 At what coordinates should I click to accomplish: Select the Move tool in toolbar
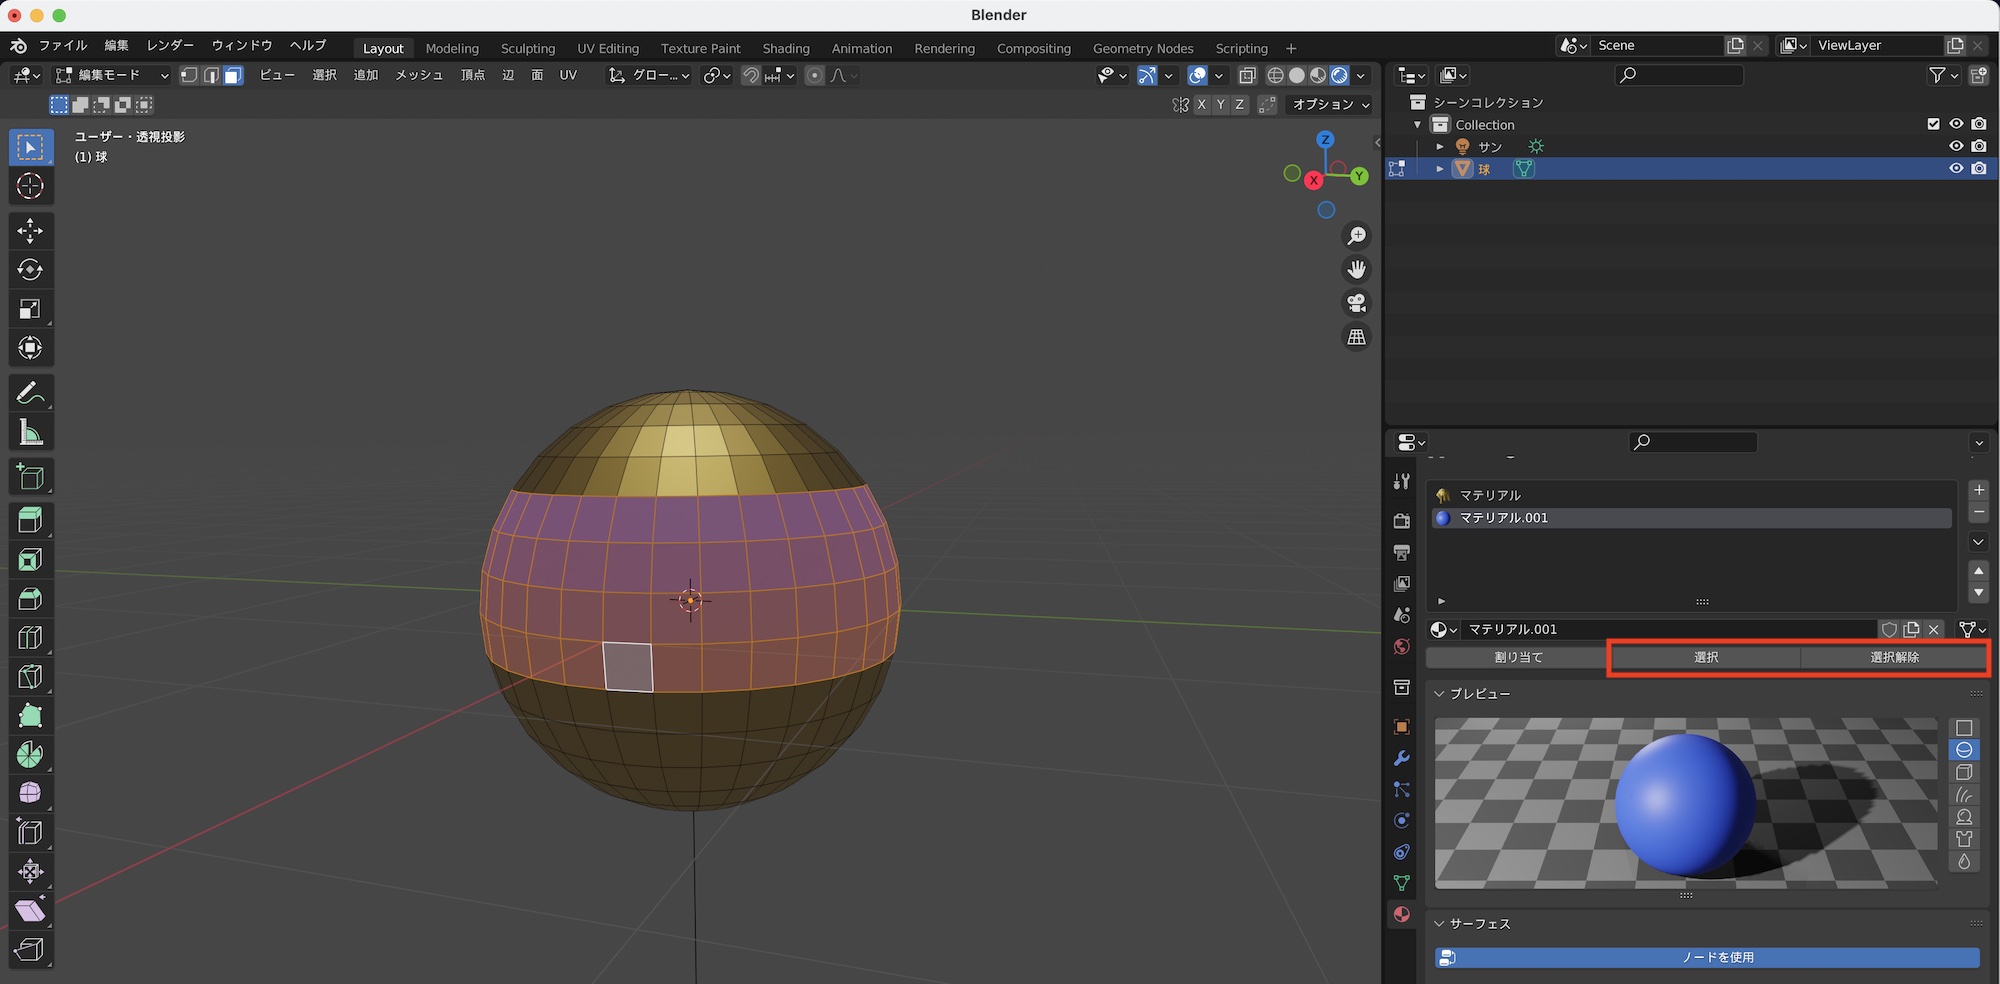30,231
